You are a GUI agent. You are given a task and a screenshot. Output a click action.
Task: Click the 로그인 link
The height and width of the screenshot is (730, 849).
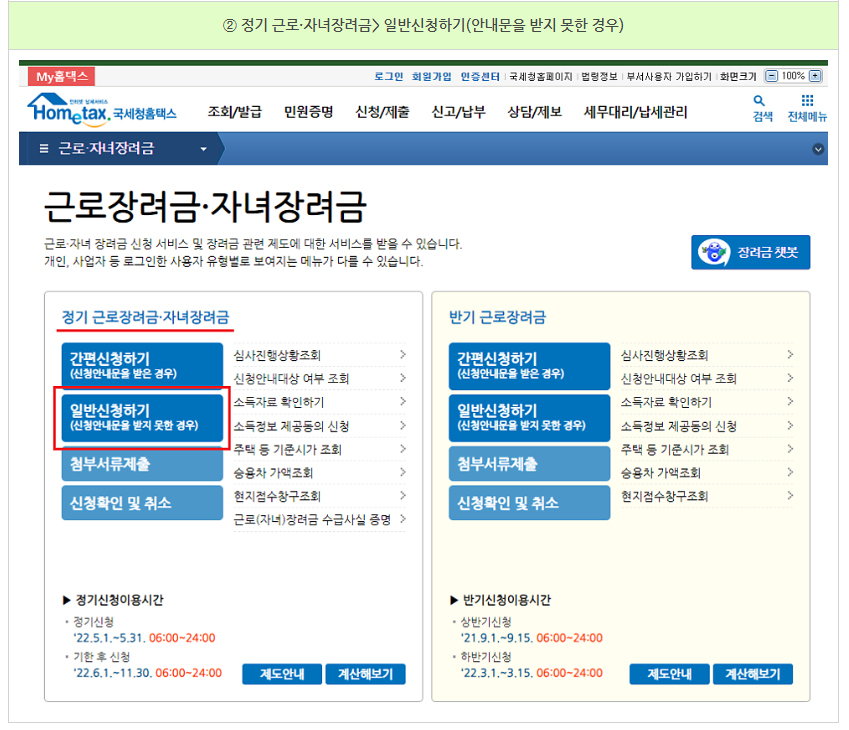(x=389, y=76)
